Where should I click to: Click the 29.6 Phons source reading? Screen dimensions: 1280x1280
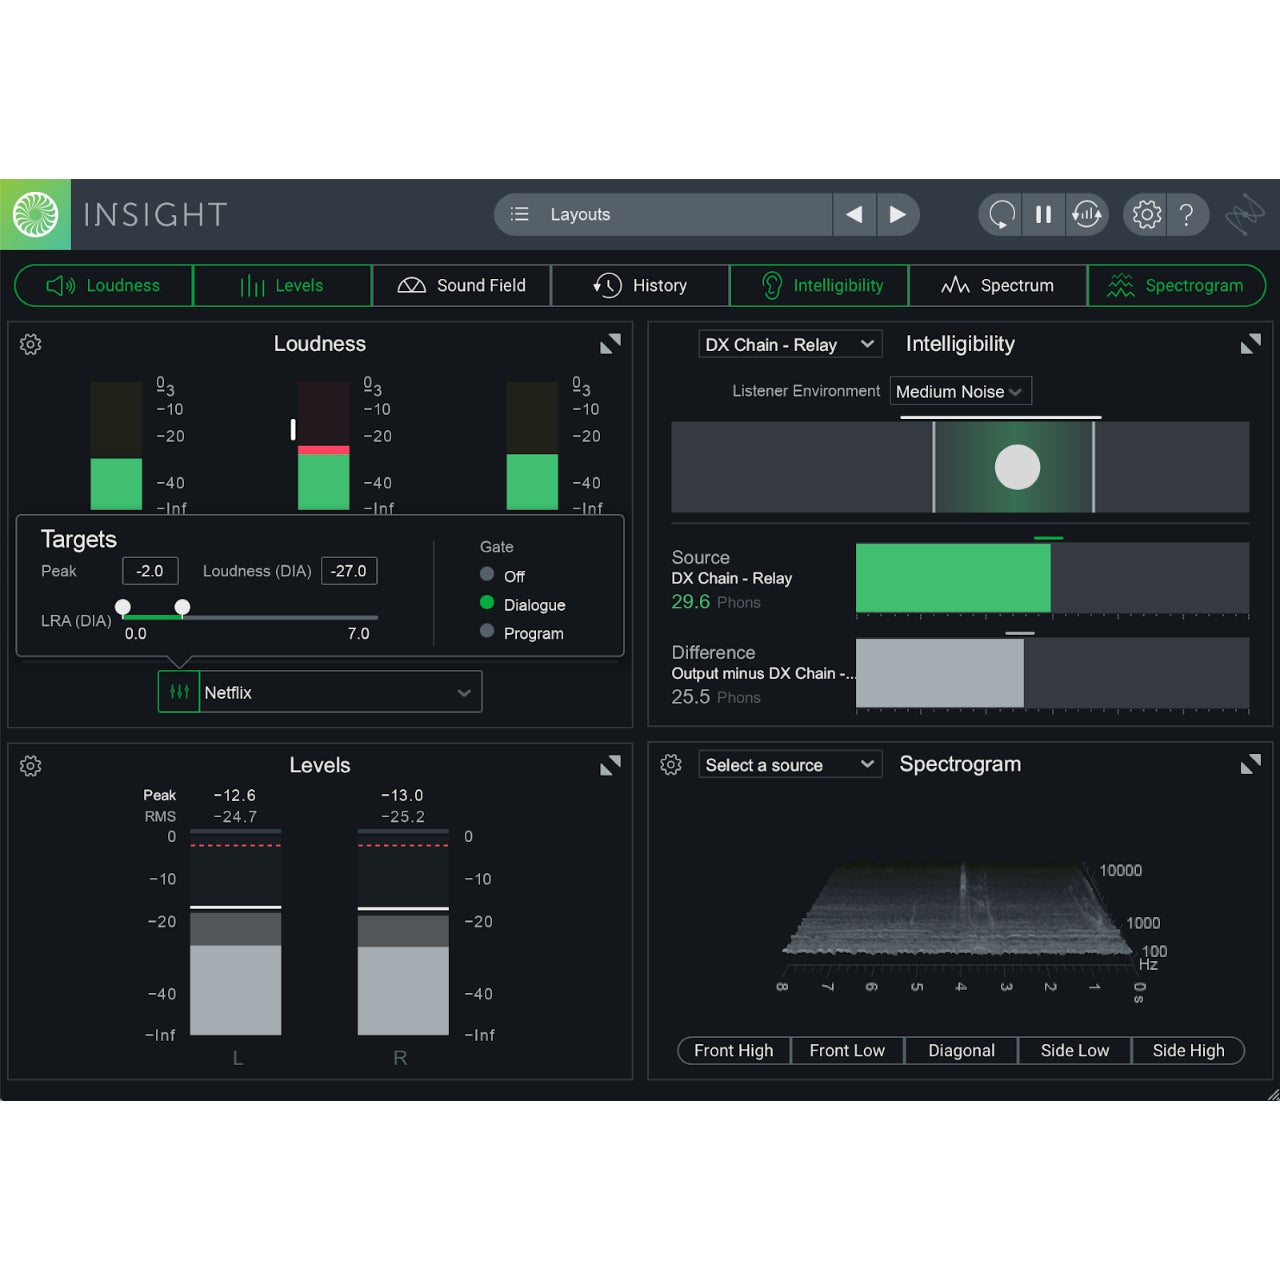click(716, 602)
